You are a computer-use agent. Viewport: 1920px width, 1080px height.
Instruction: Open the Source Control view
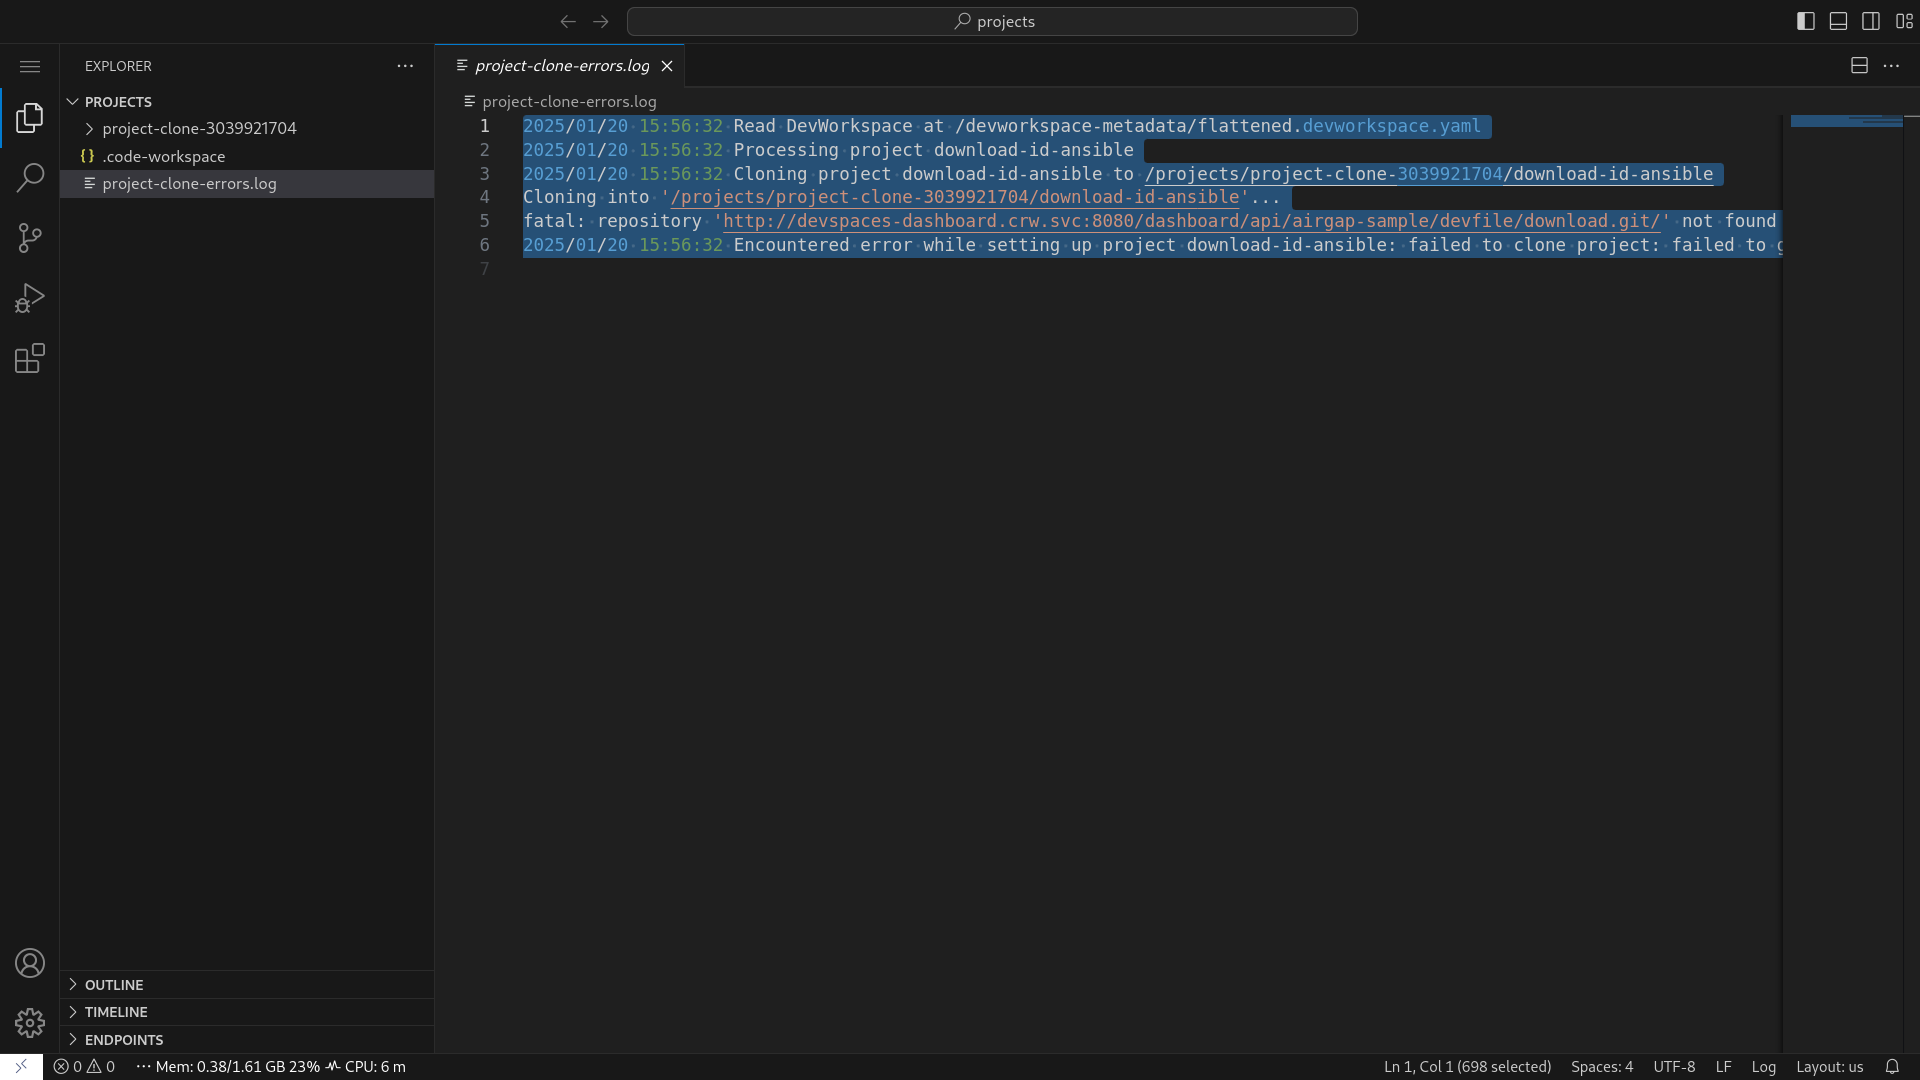pyautogui.click(x=30, y=238)
